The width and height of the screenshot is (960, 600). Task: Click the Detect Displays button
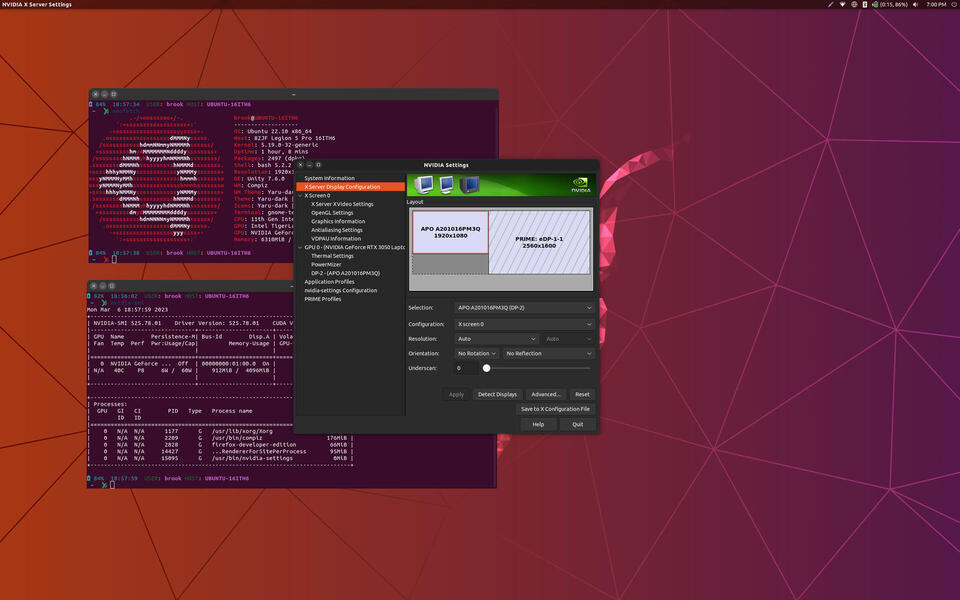click(x=497, y=394)
